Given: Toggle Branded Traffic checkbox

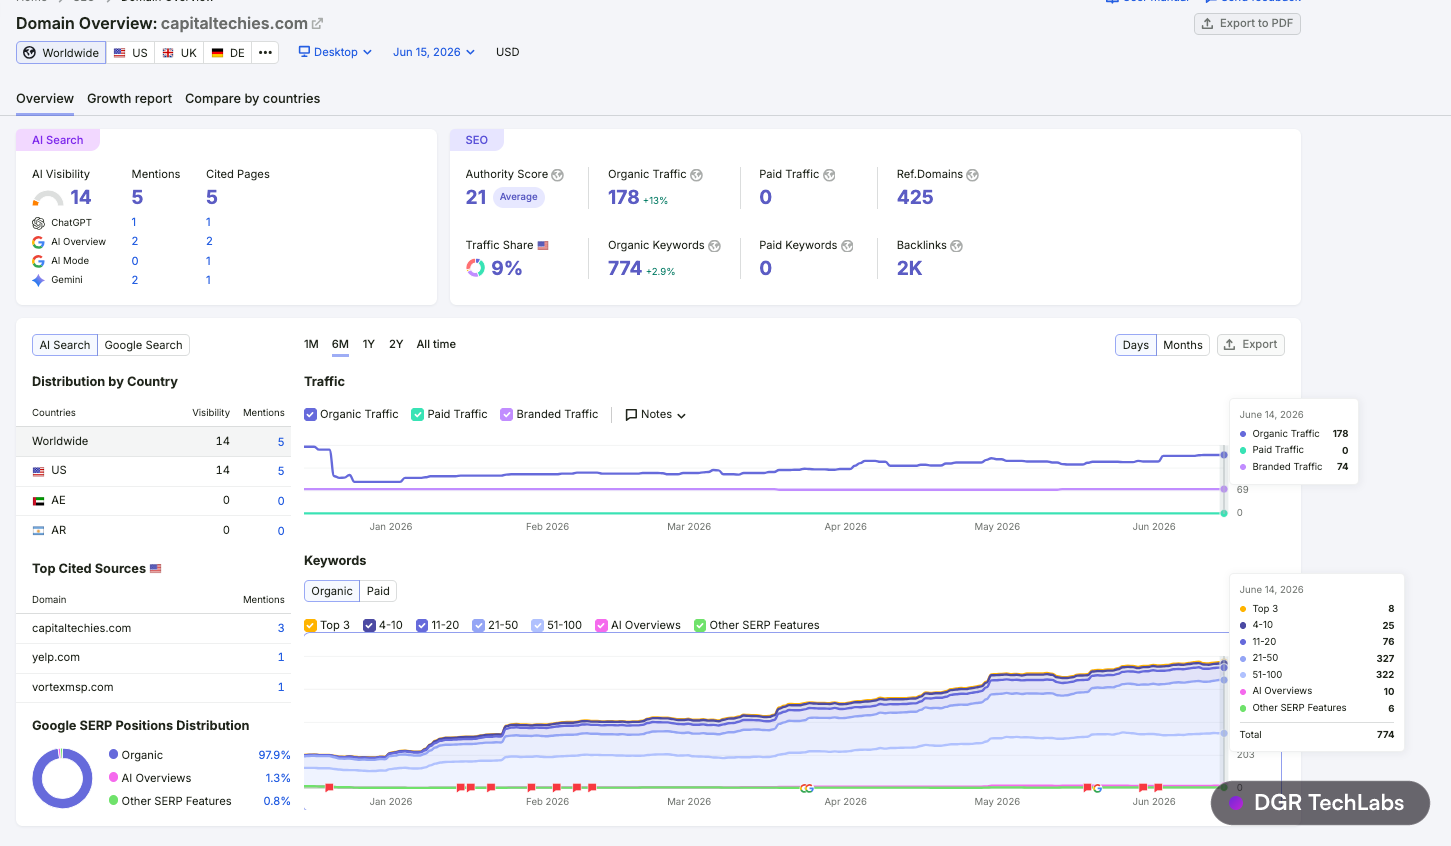Looking at the screenshot, I should [507, 414].
